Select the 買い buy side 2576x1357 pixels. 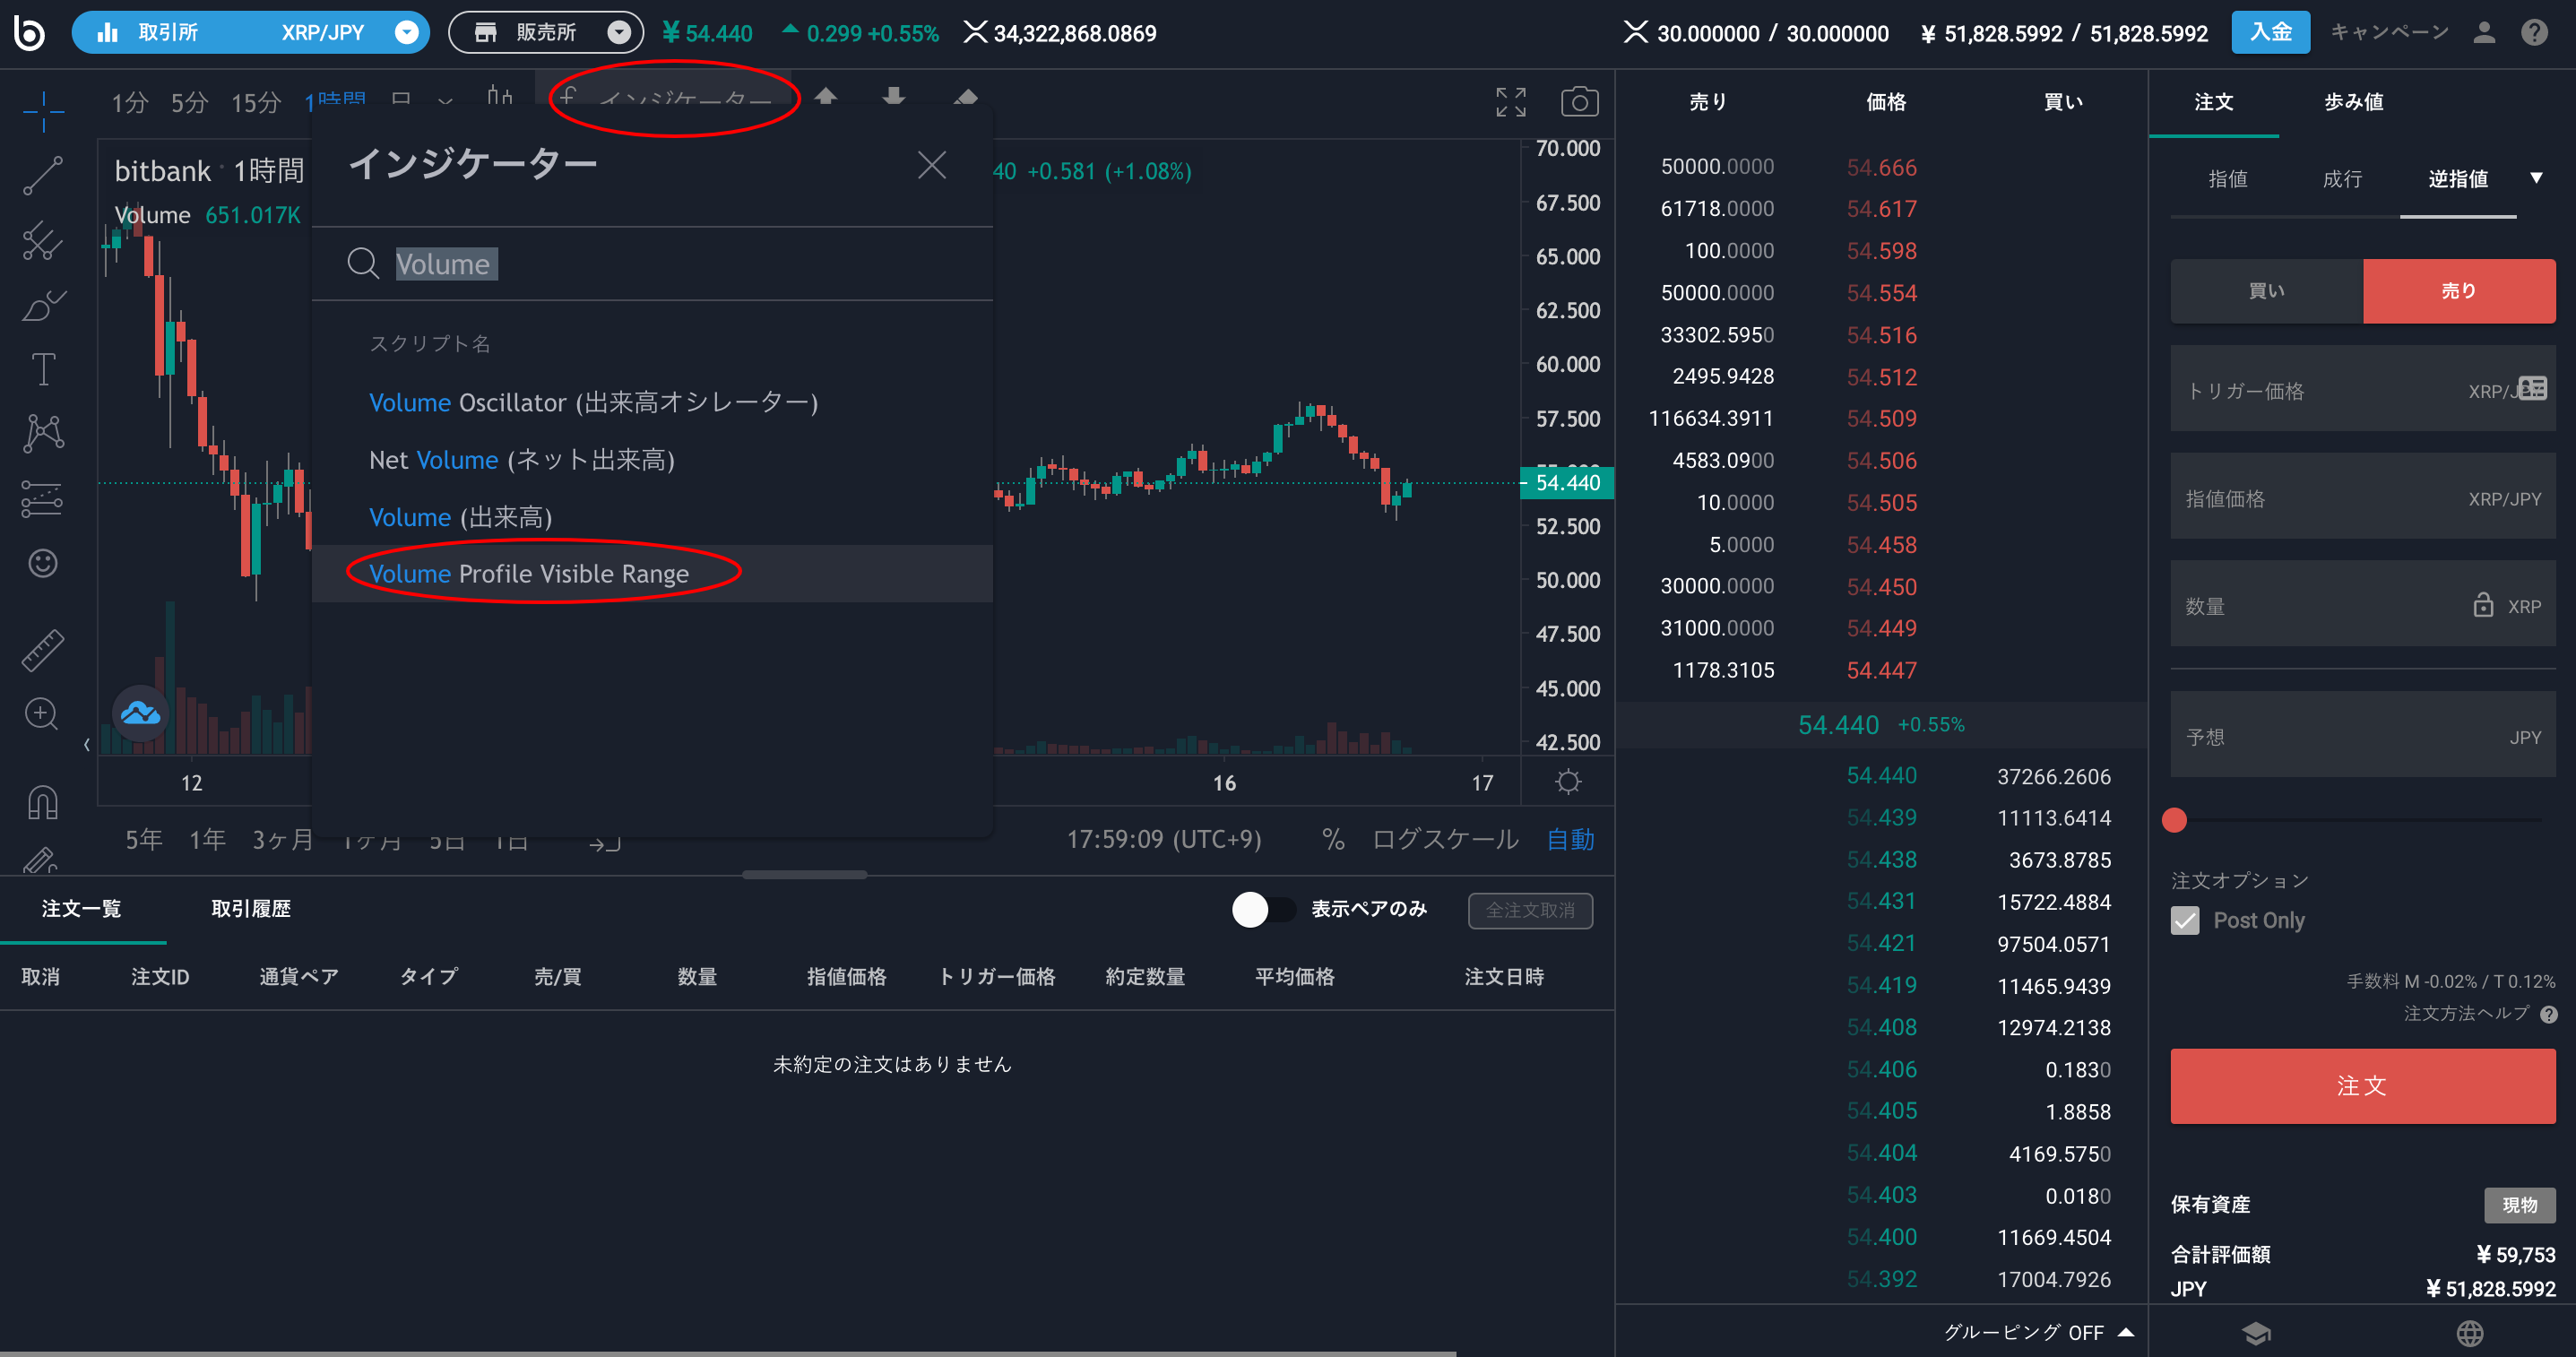(2266, 291)
